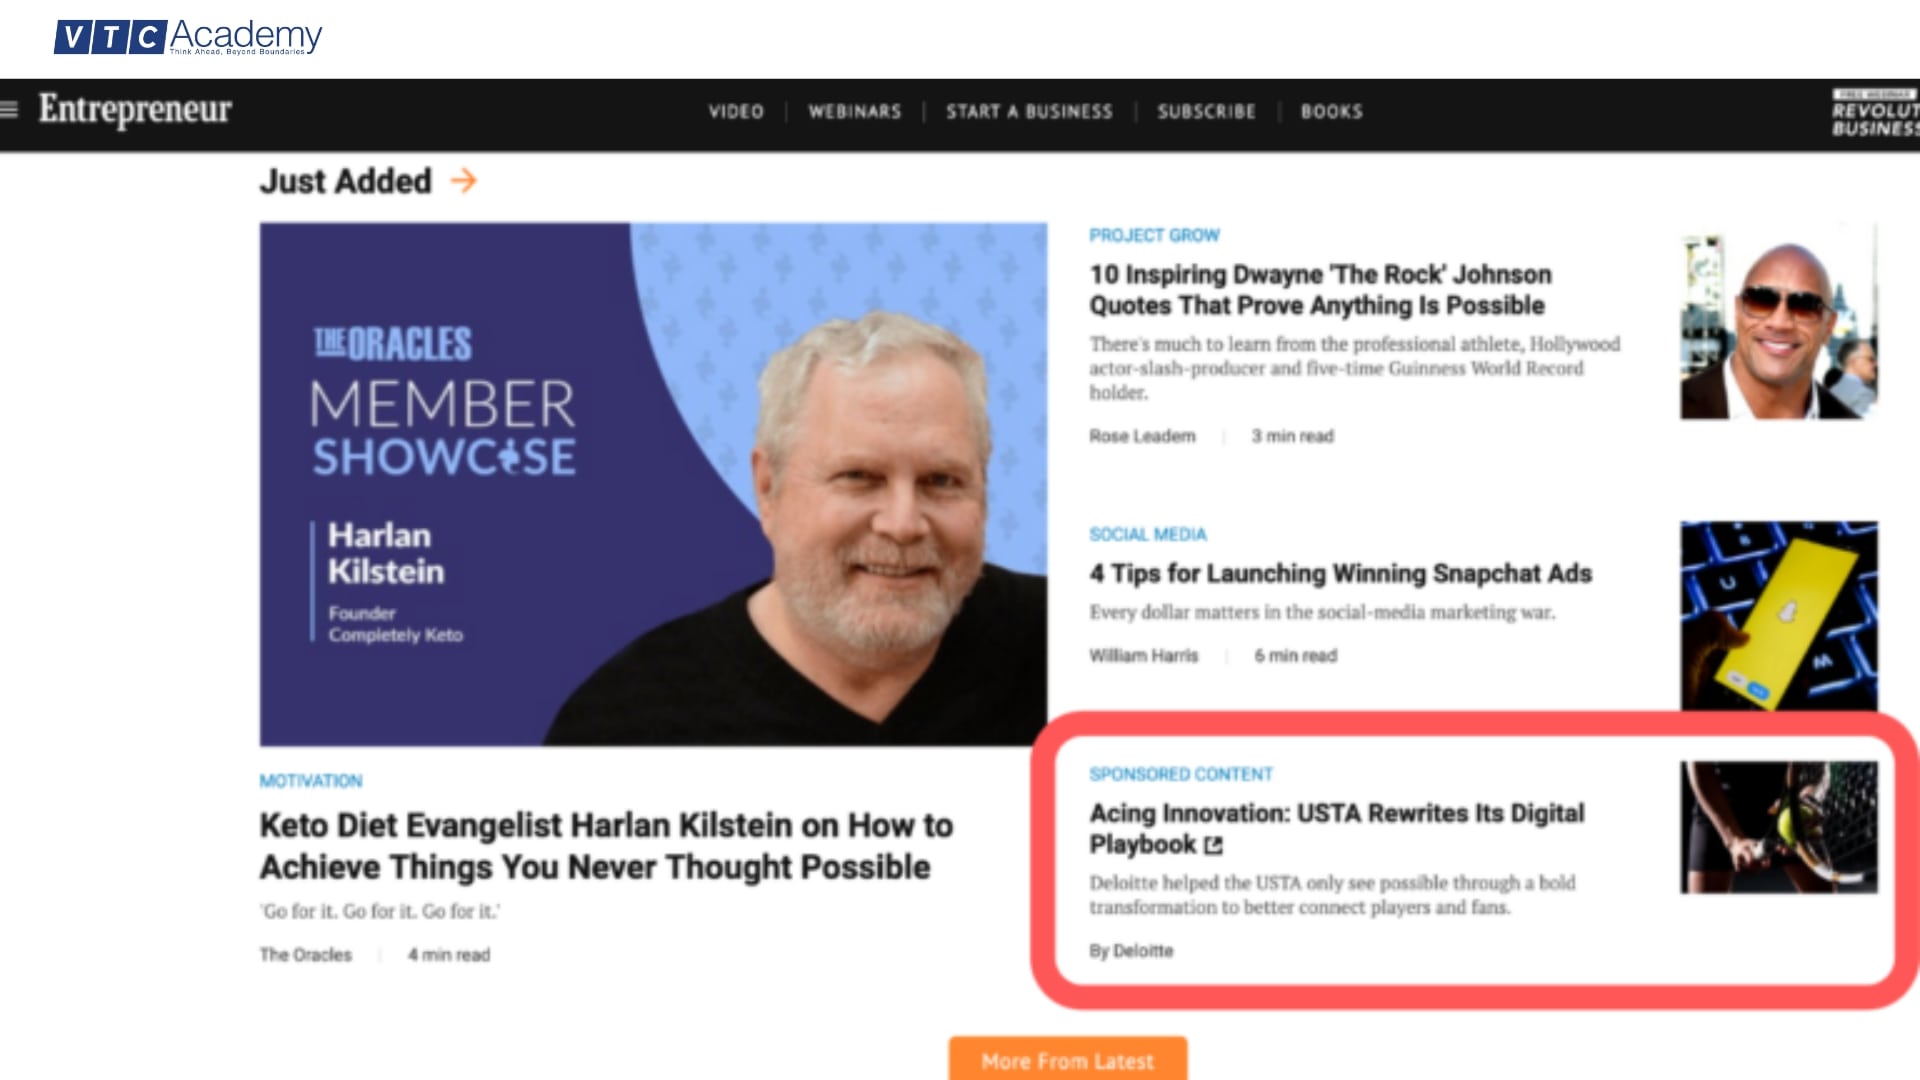
Task: Open the Video menu item
Action: [x=736, y=112]
